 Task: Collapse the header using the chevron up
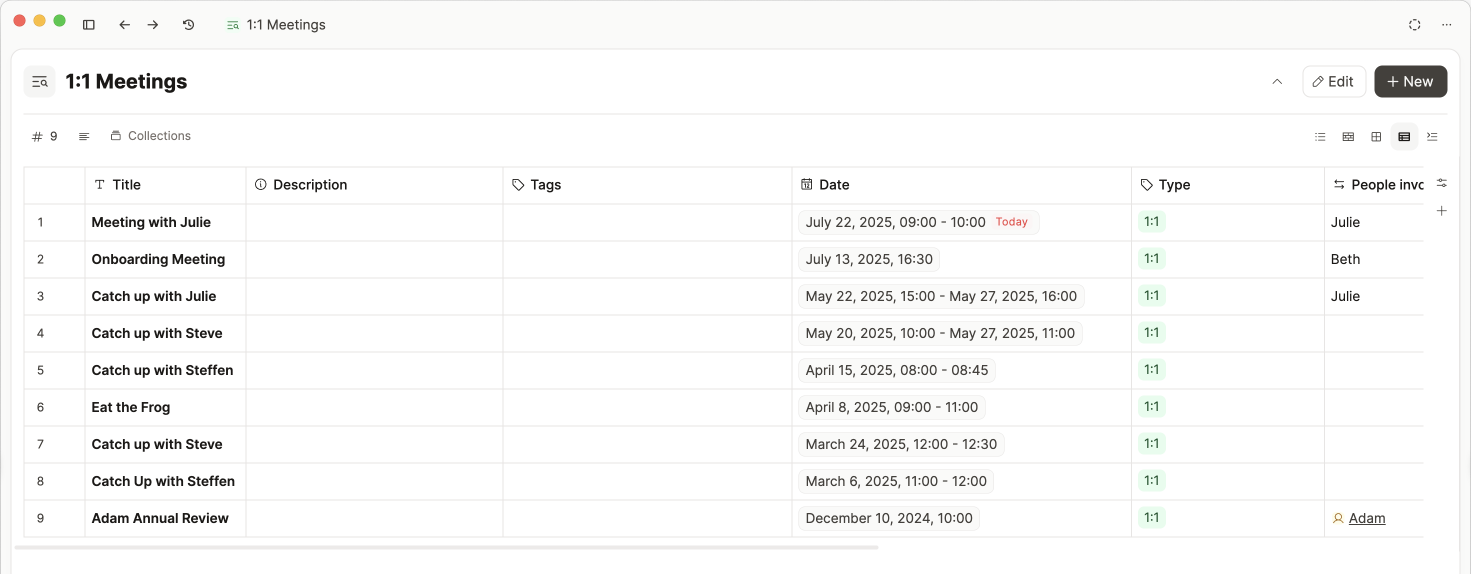[1277, 82]
